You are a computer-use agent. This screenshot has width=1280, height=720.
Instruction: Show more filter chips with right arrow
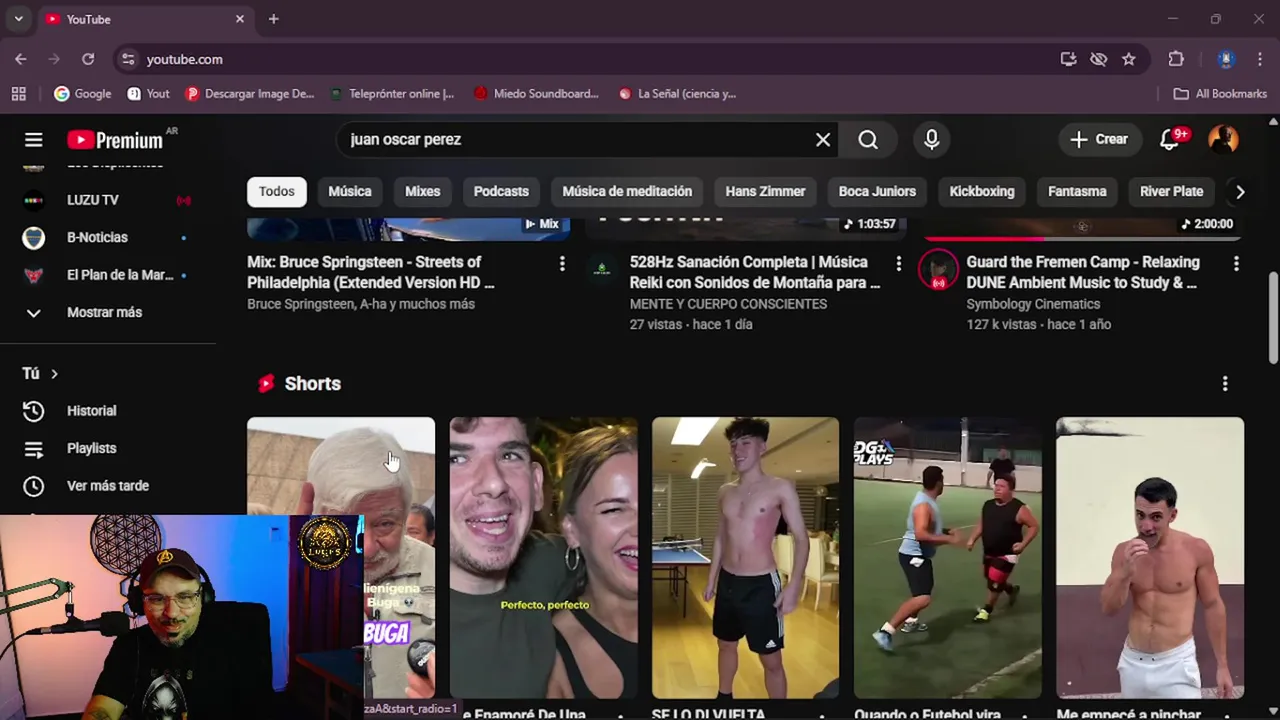pos(1240,191)
